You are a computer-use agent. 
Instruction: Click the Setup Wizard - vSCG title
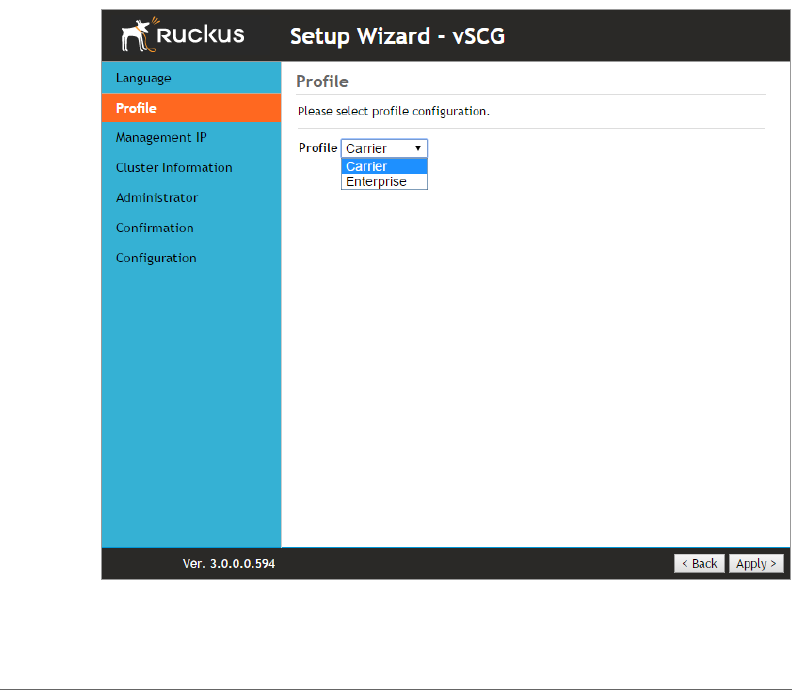[x=397, y=36]
